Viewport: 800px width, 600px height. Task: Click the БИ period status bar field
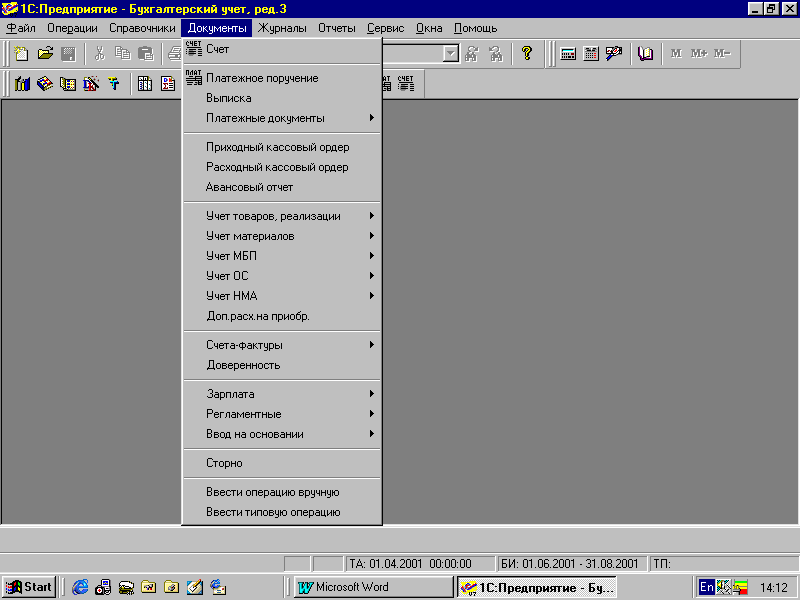point(572,564)
